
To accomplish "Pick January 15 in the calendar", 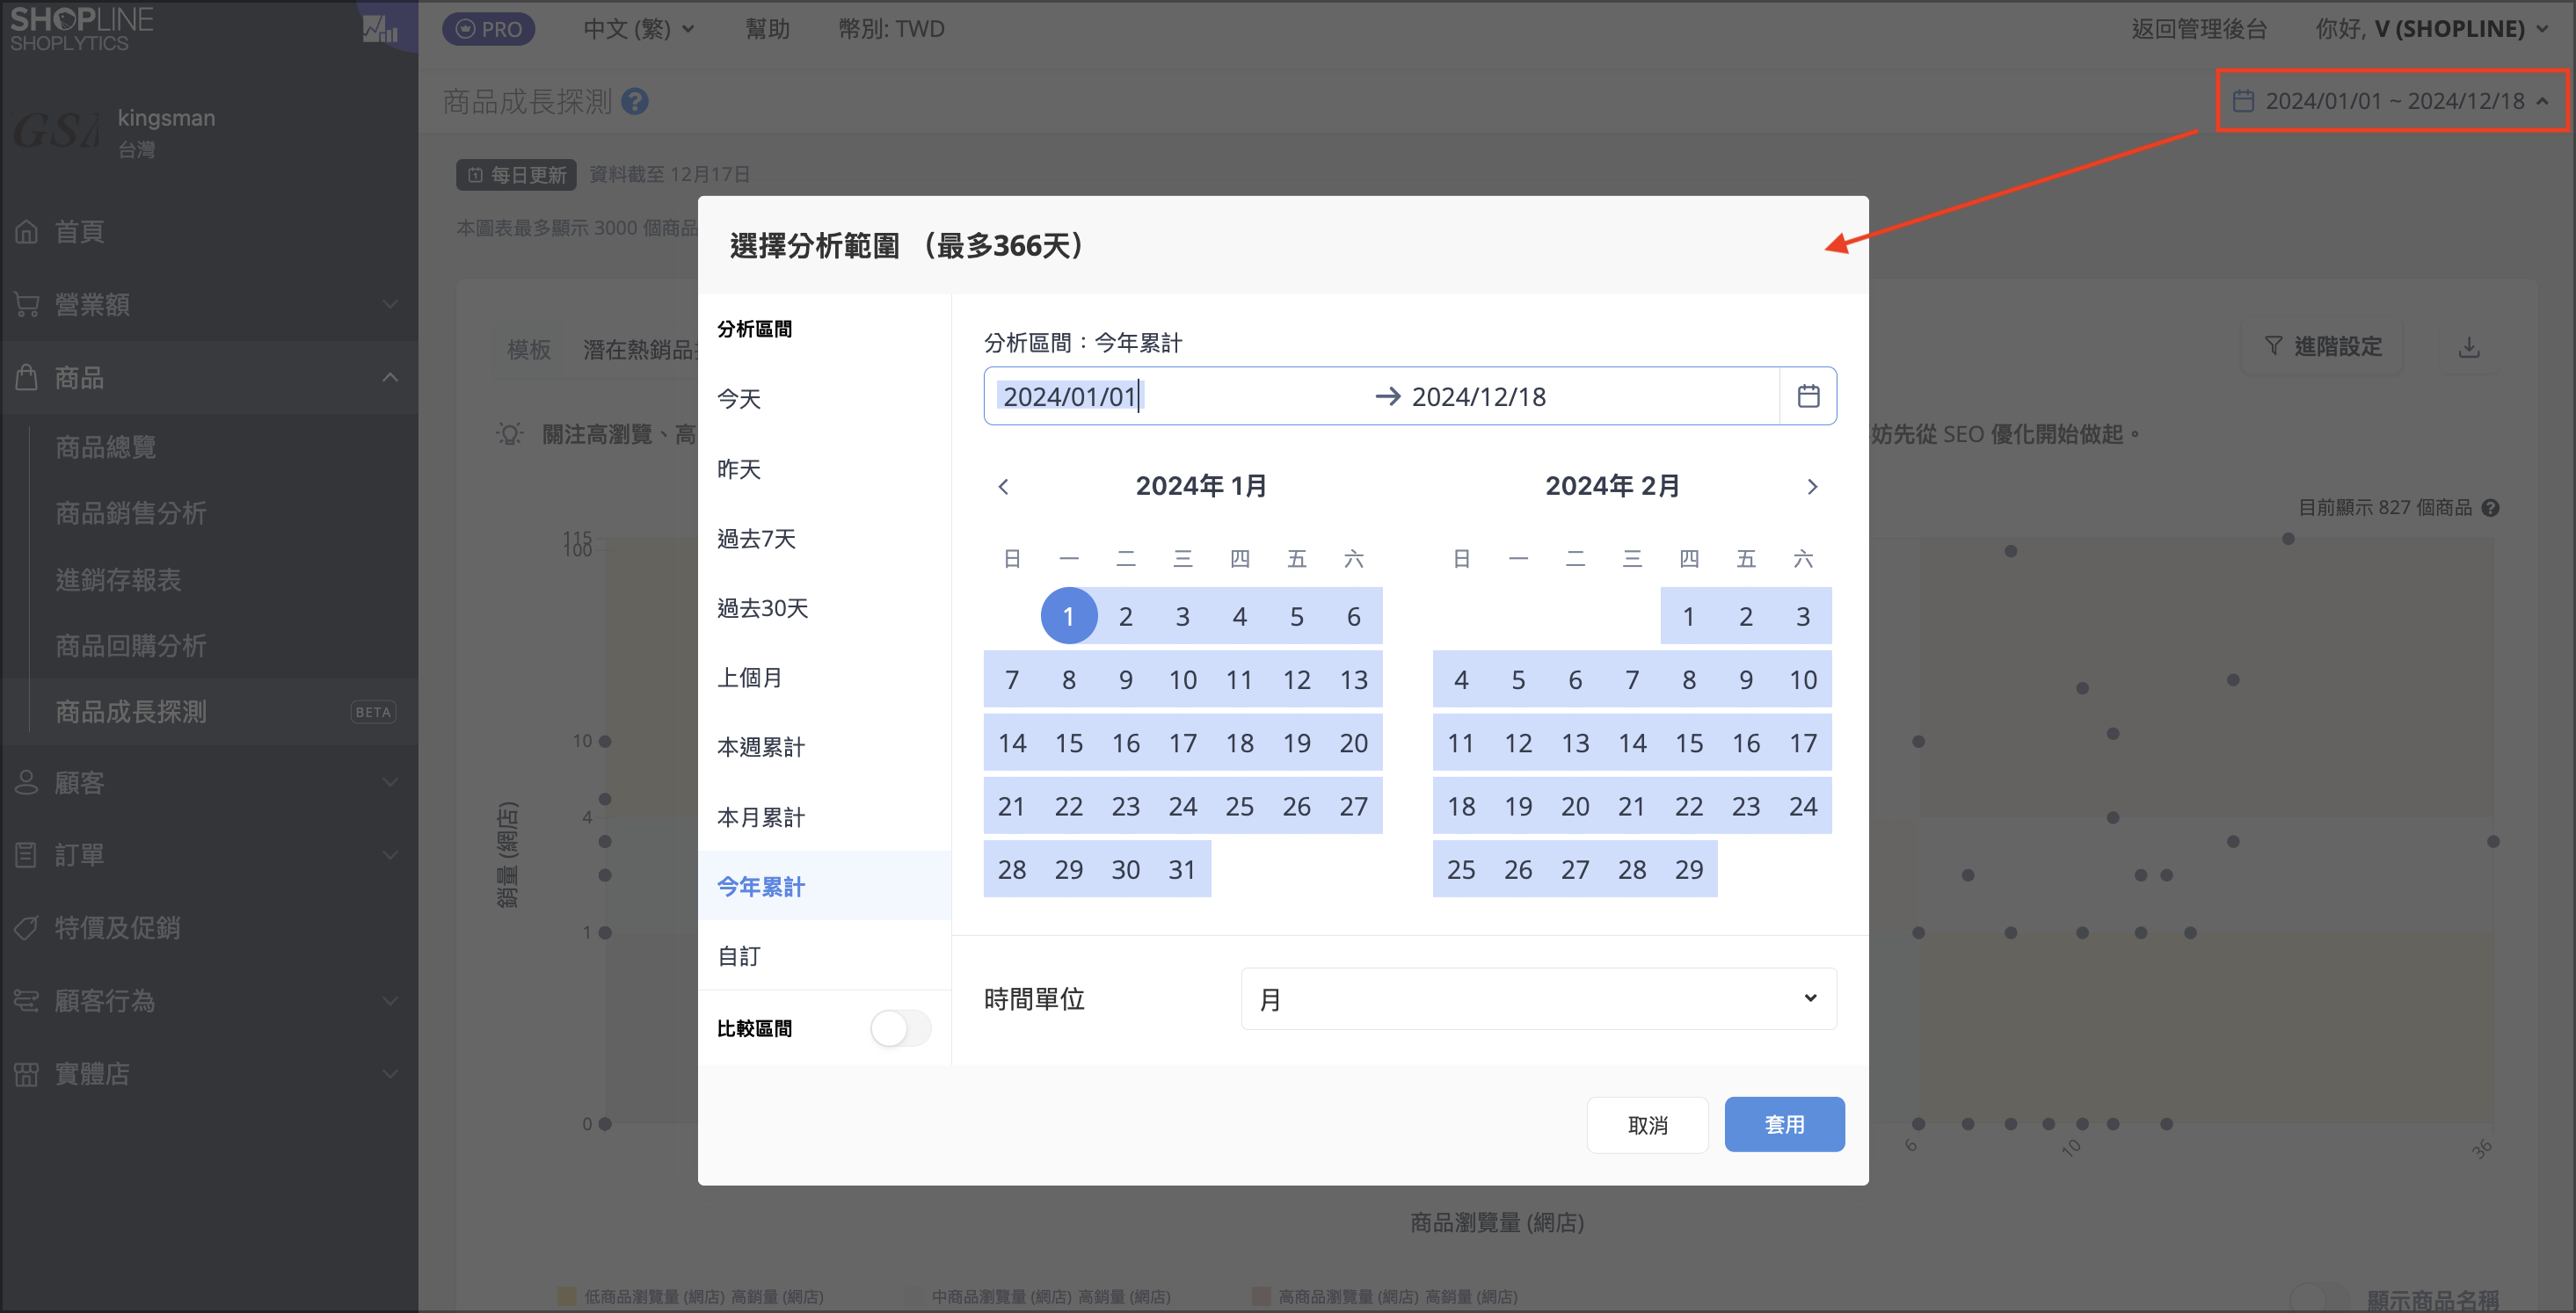I will tap(1069, 743).
